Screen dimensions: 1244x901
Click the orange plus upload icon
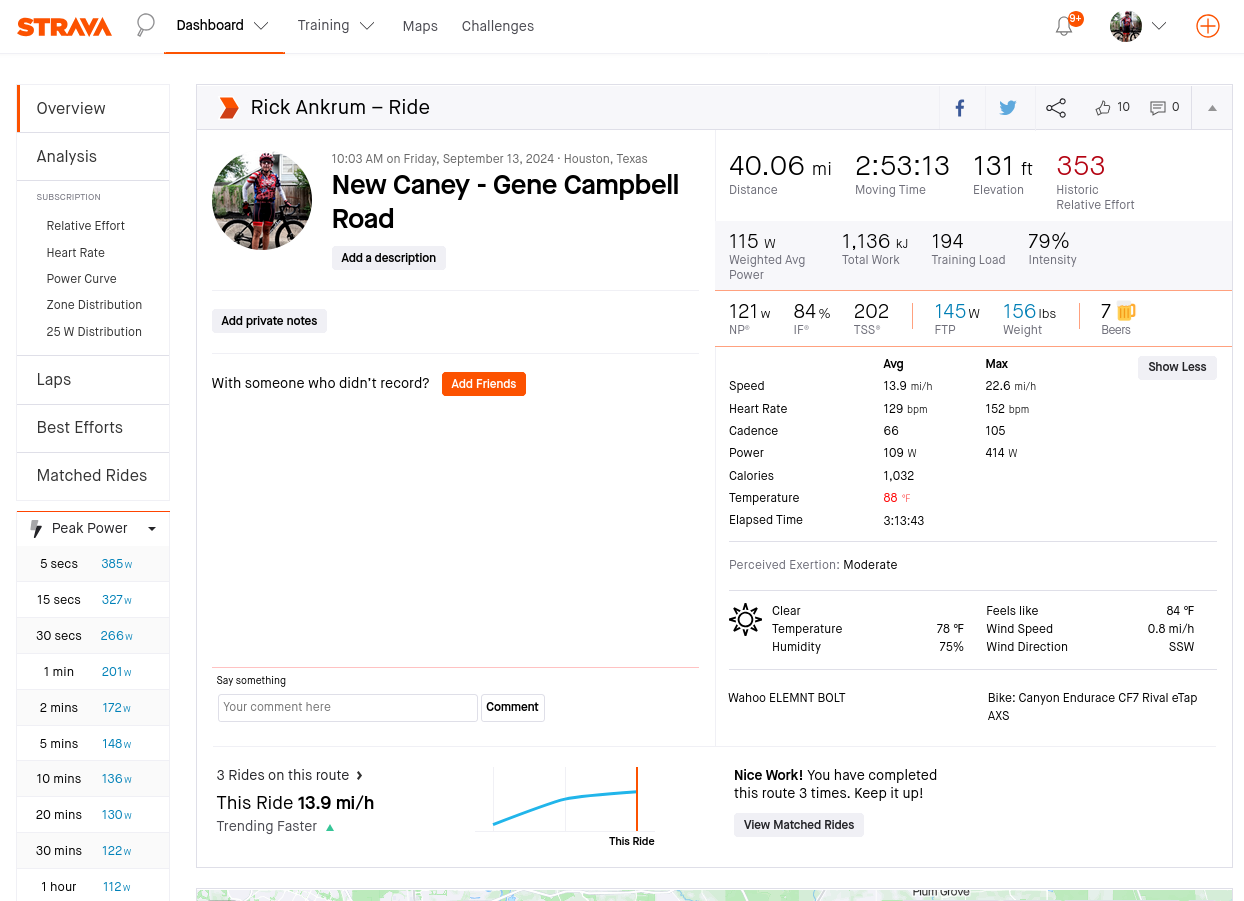1208,26
